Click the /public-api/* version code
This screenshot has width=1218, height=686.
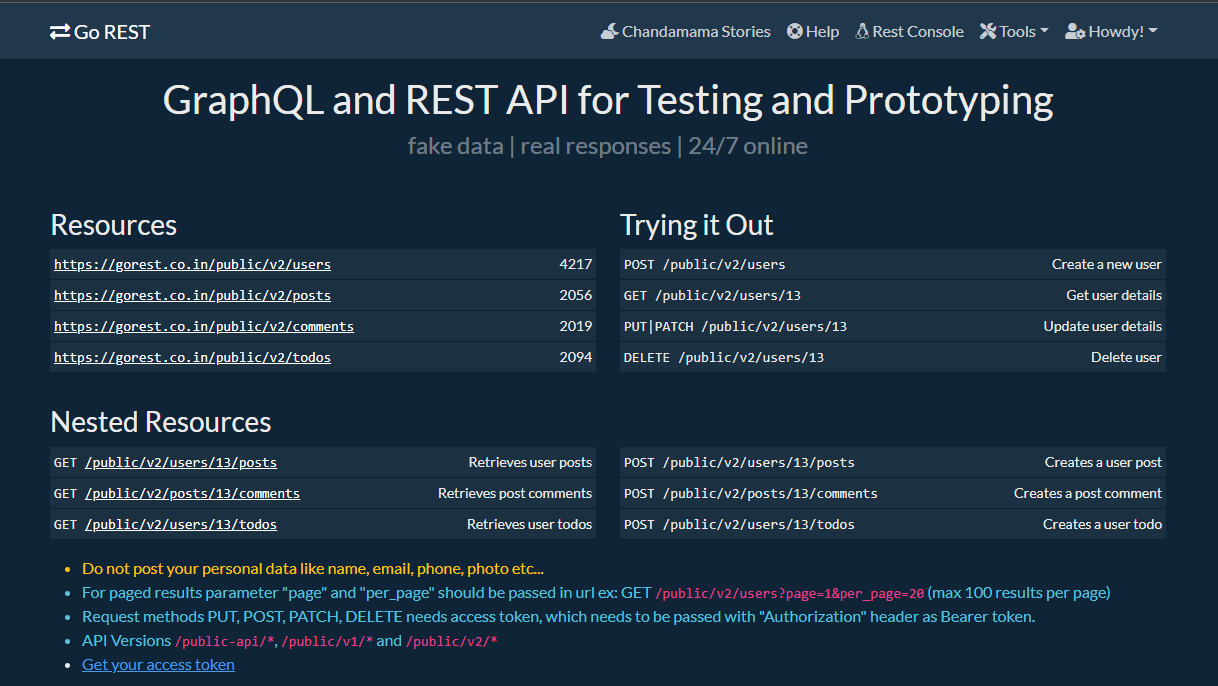pos(223,641)
